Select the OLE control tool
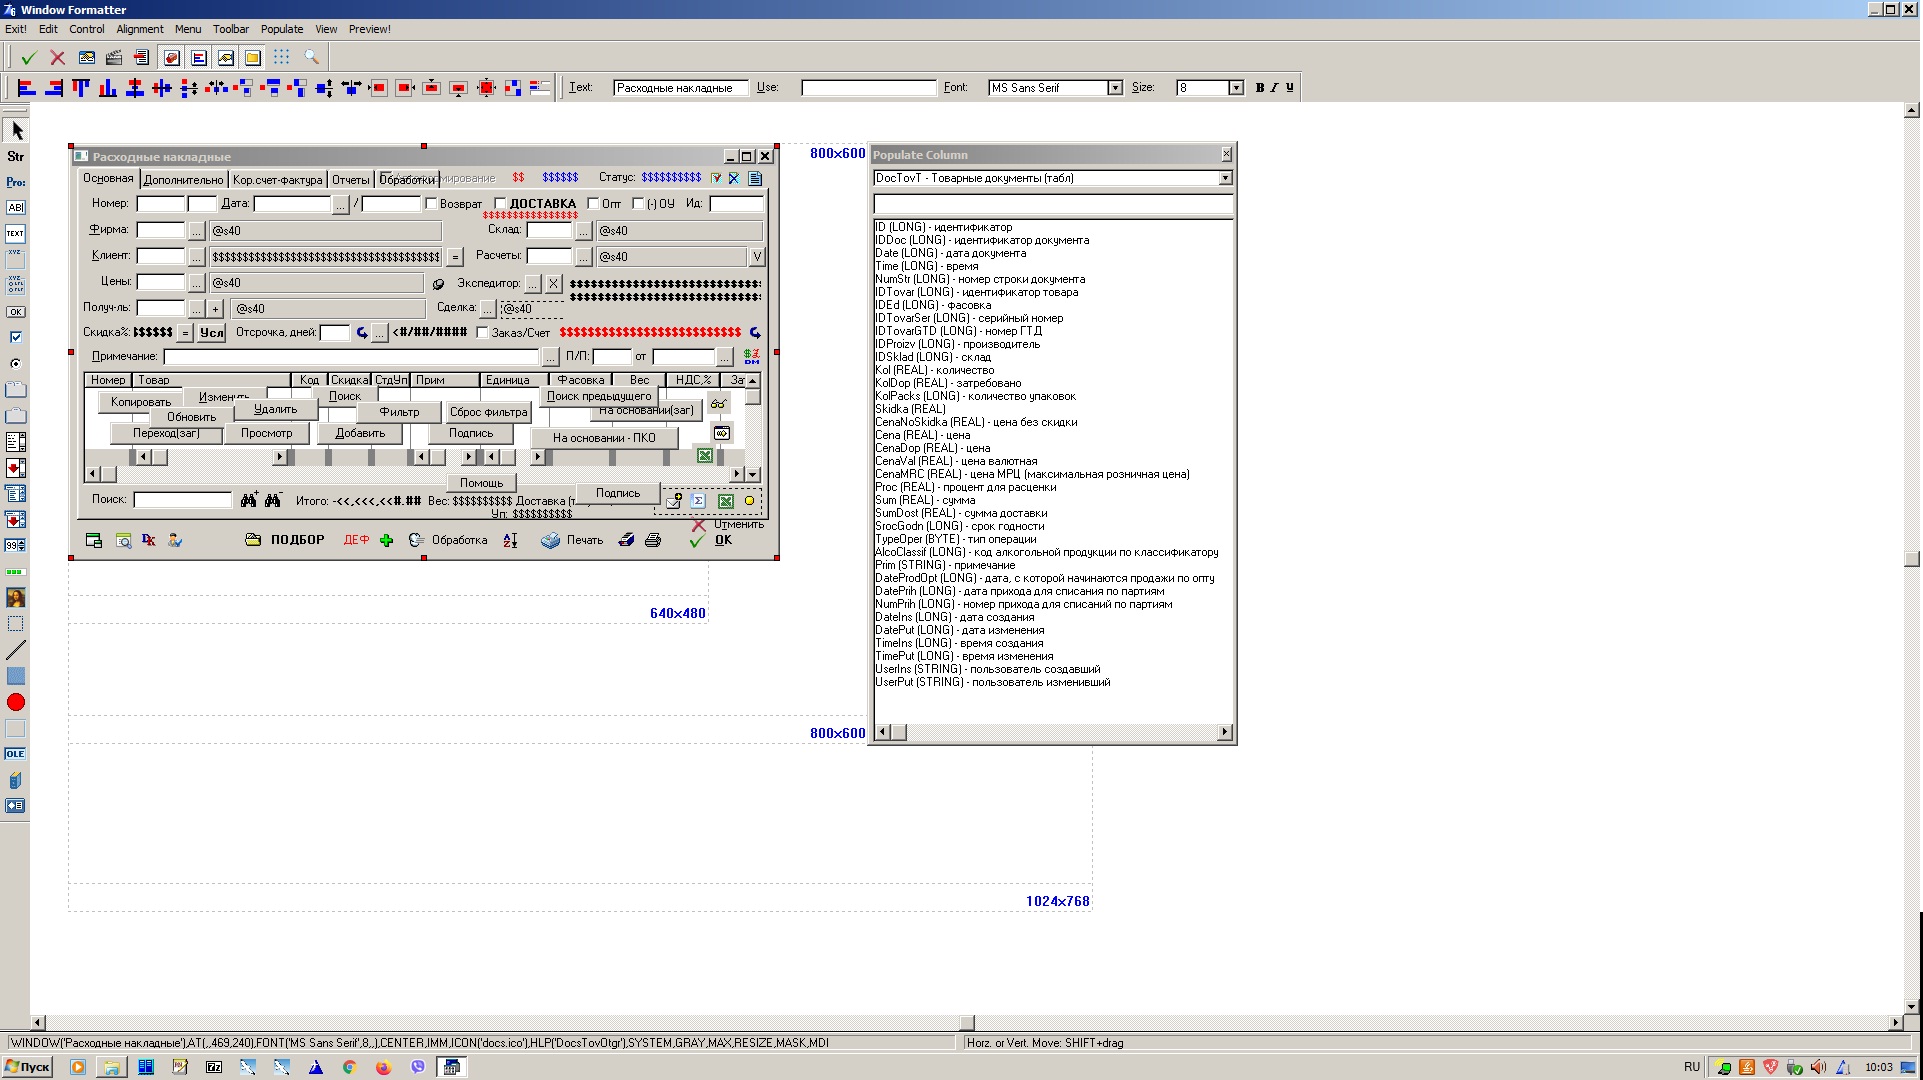 click(x=15, y=754)
